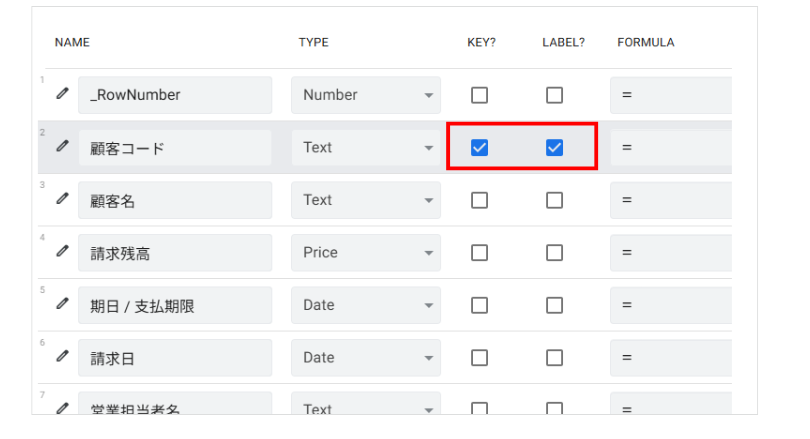Select the 請求日 column name field
This screenshot has height=439, width=810.
click(x=175, y=358)
